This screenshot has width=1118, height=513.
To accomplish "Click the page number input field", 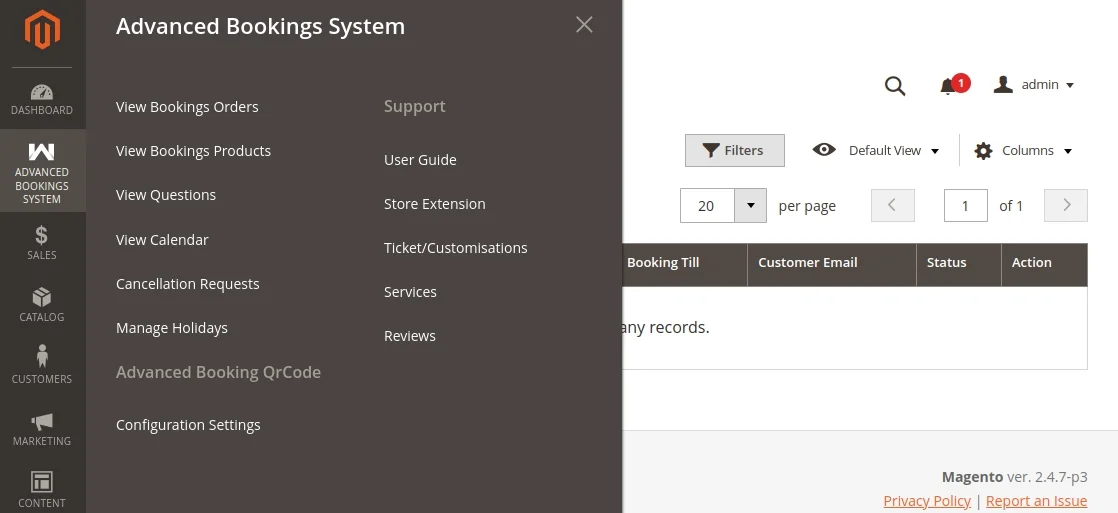I will (965, 206).
